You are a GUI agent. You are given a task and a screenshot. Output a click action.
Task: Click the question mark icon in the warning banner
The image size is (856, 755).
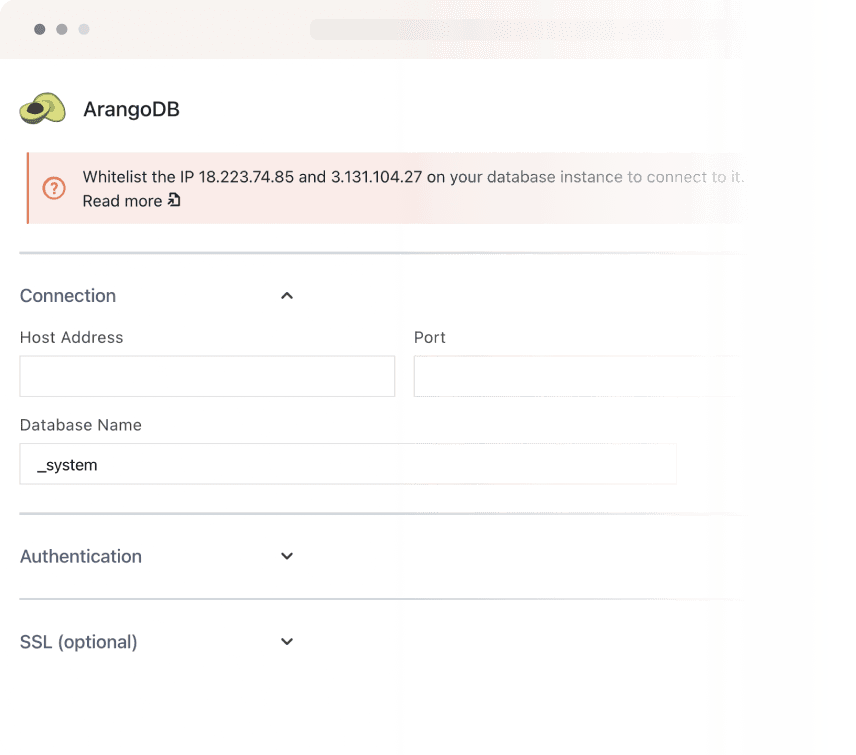(x=53, y=188)
